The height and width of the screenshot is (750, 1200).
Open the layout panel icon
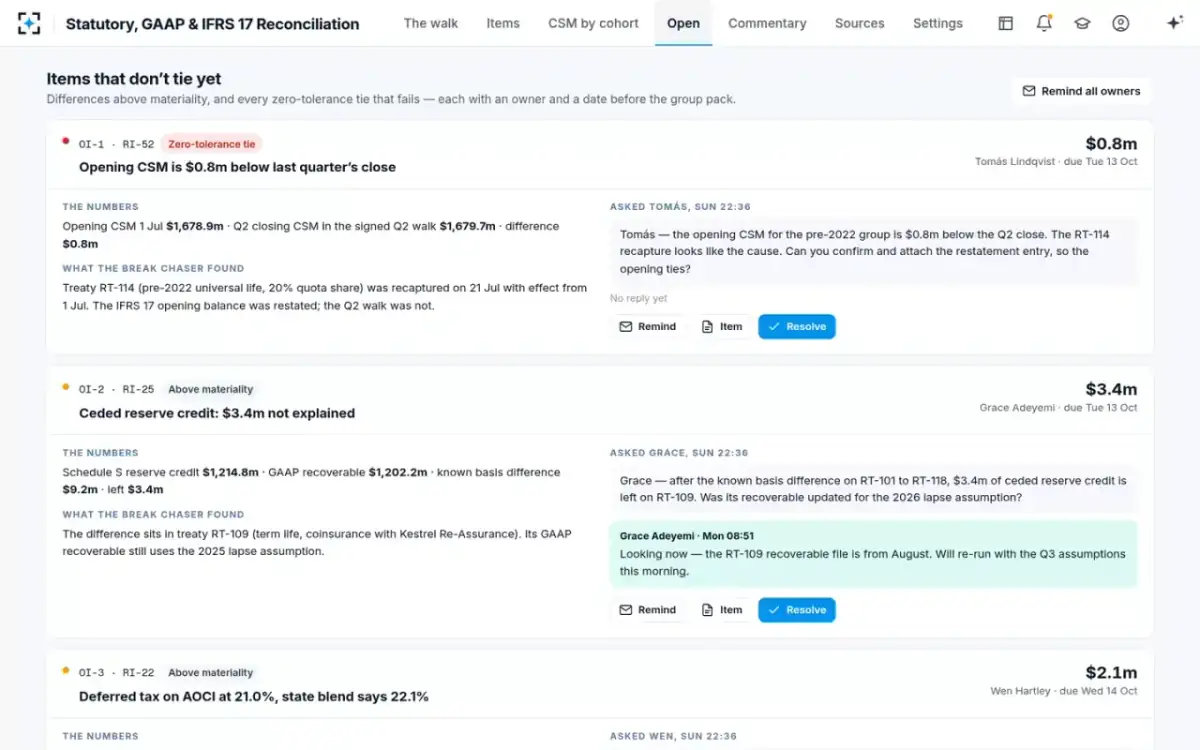click(1006, 23)
